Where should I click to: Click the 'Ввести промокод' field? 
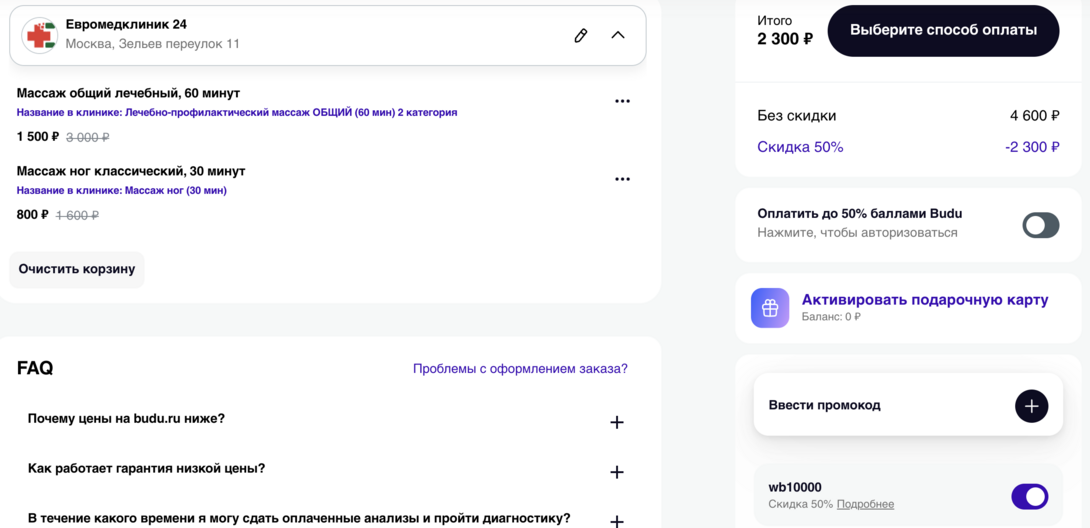(880, 405)
